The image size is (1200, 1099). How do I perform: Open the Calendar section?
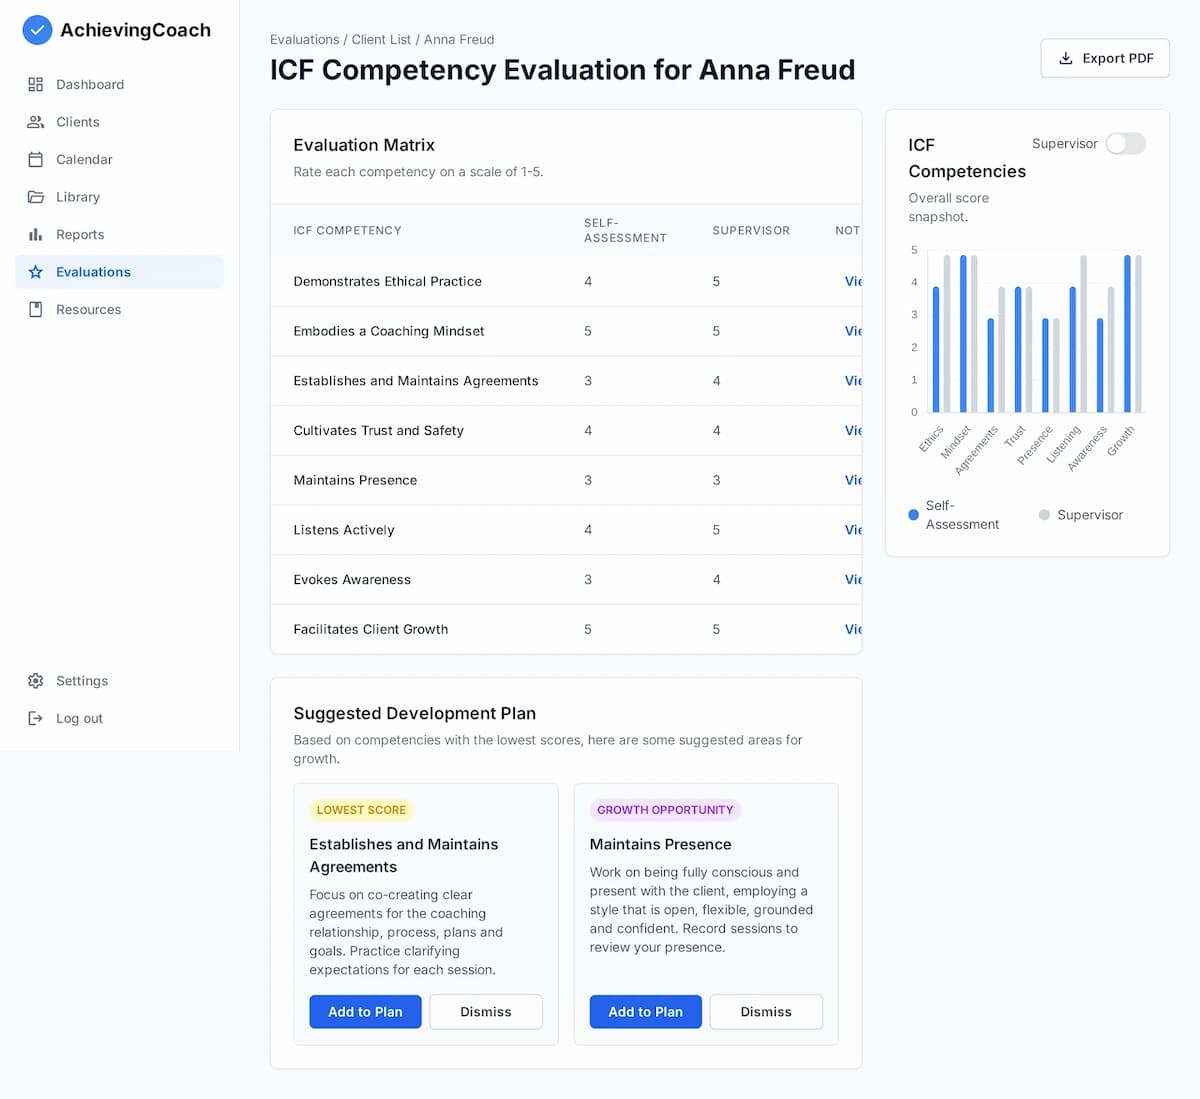36,159
